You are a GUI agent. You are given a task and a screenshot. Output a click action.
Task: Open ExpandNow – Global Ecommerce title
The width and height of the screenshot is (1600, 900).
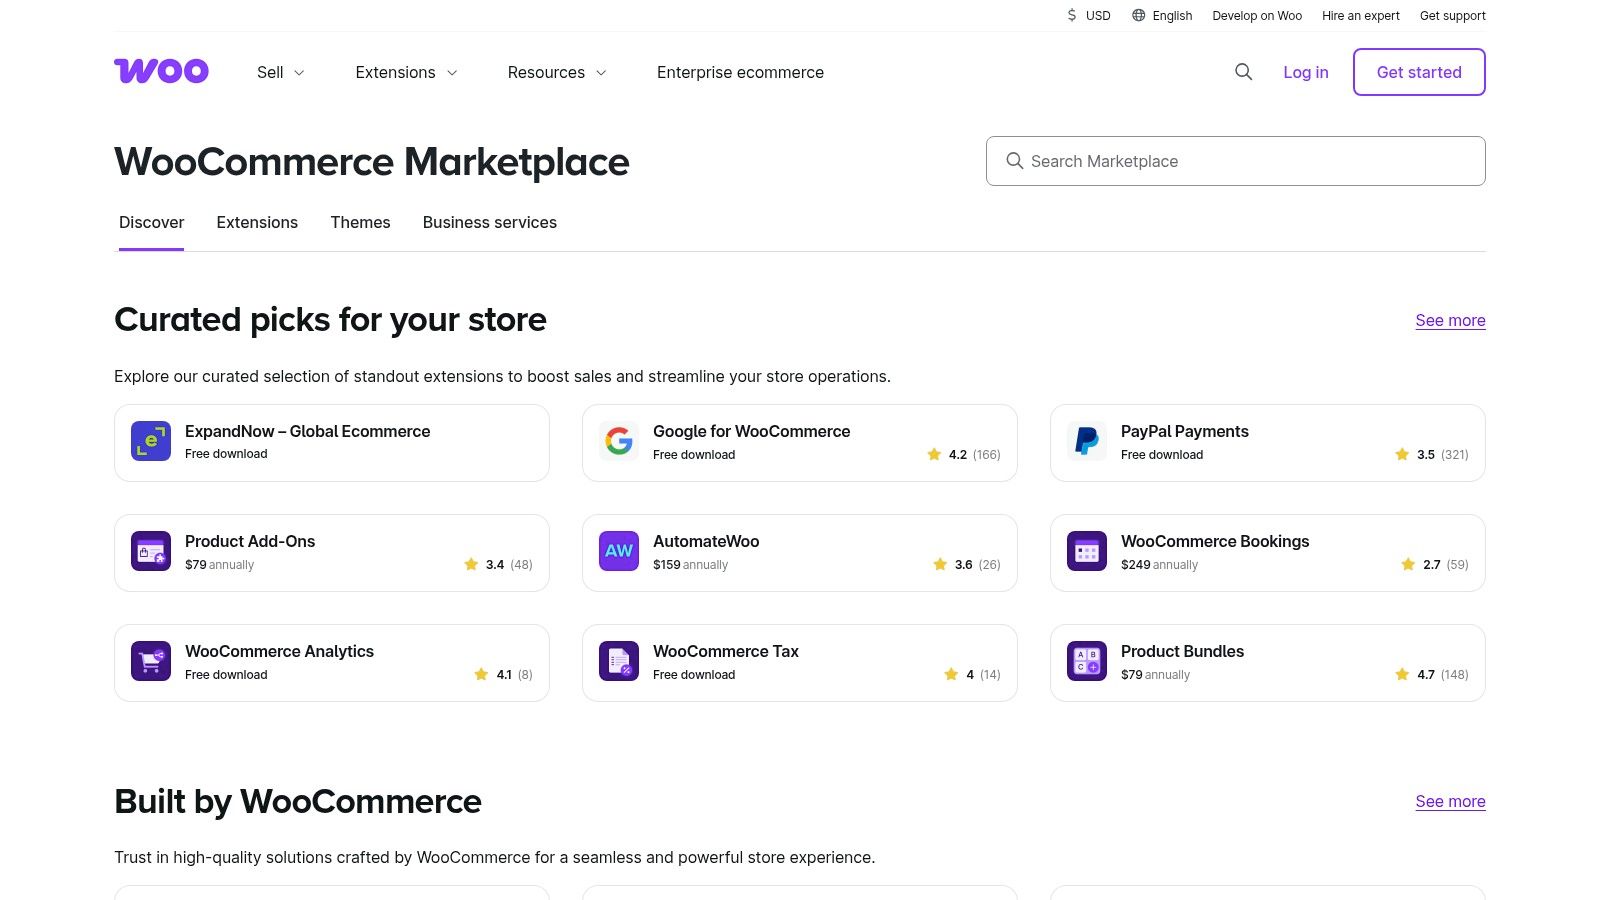point(307,431)
